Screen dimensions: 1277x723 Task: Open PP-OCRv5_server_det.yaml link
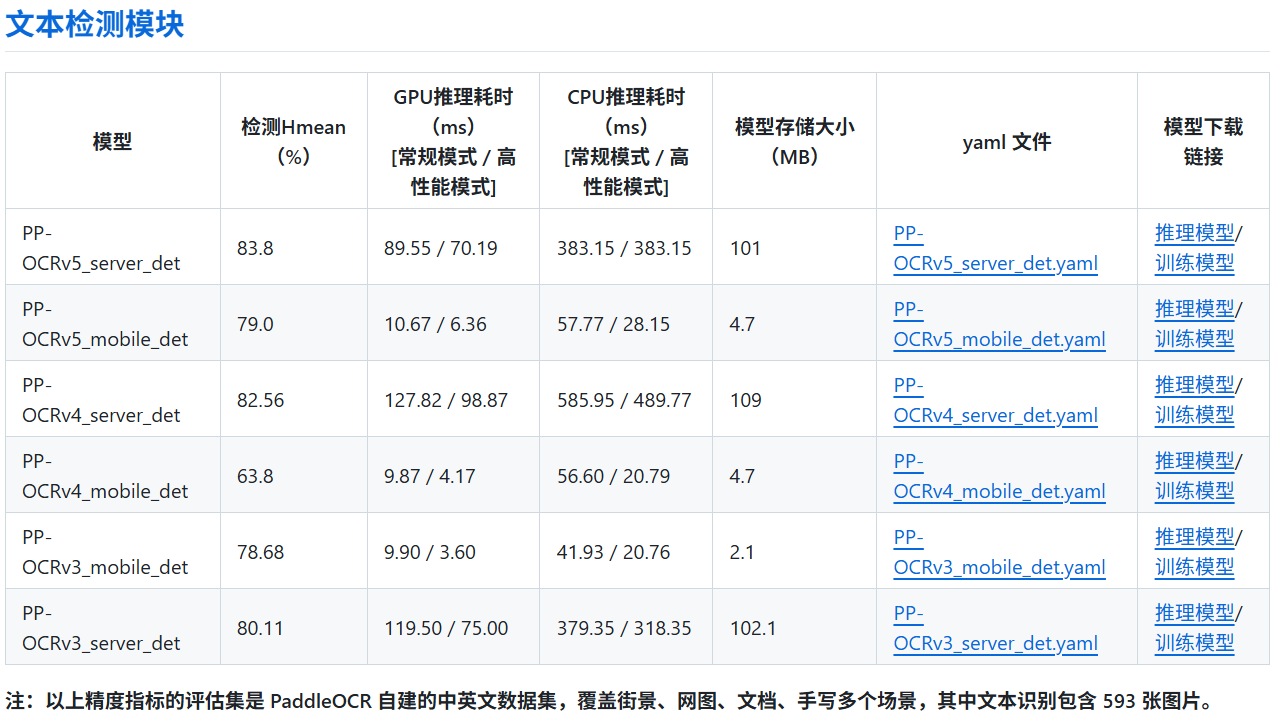(995, 248)
